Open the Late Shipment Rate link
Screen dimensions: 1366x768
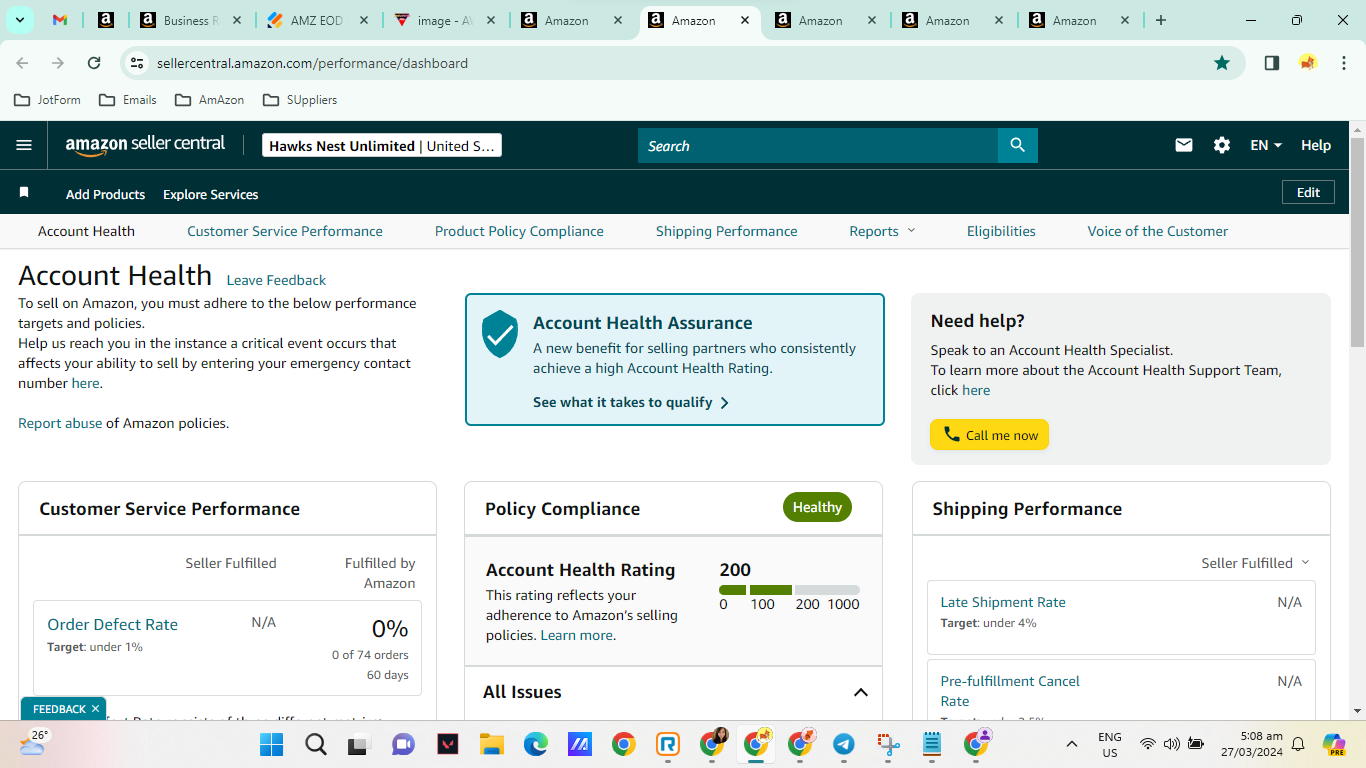pos(1003,602)
